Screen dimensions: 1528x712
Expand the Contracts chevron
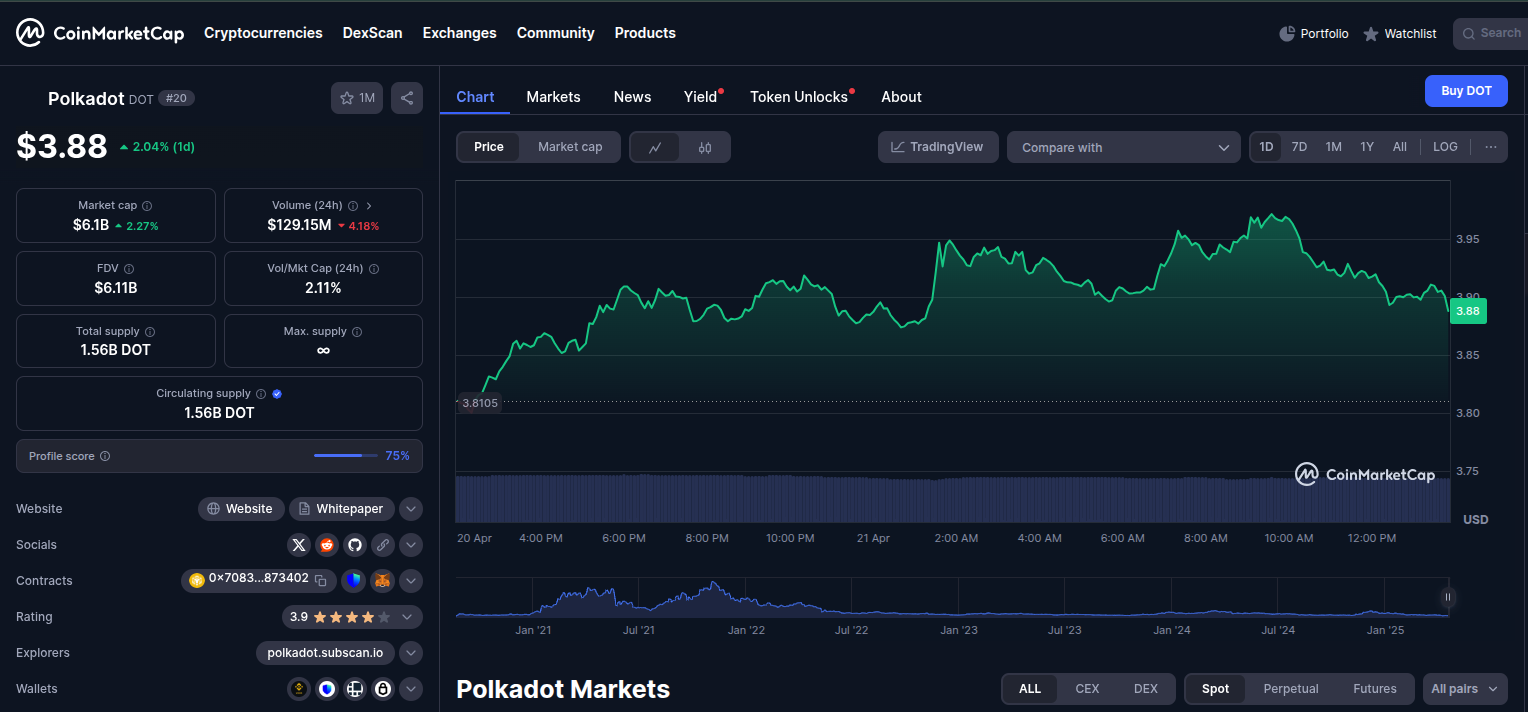click(411, 581)
